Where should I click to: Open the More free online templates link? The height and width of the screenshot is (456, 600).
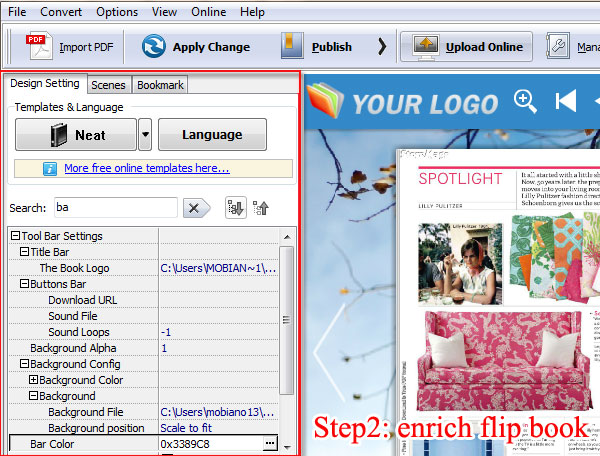[x=146, y=168]
